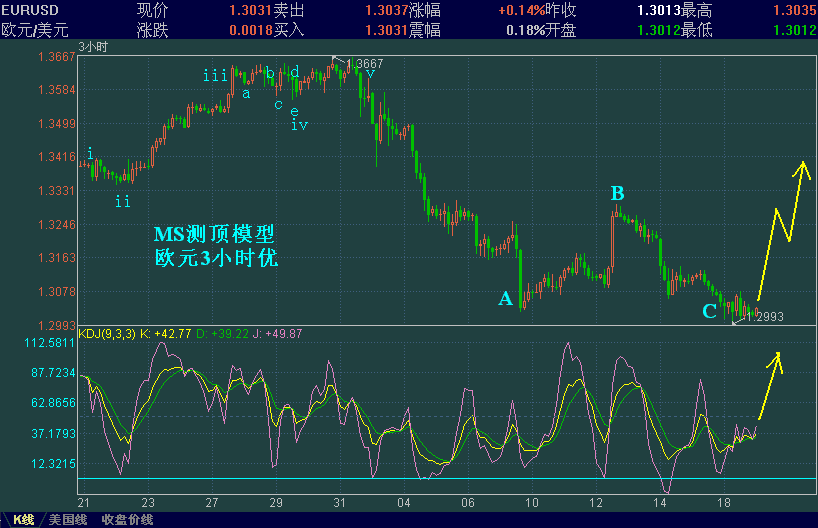Click the J: +49.87 indicator value
Image resolution: width=818 pixels, height=528 pixels.
(x=278, y=333)
